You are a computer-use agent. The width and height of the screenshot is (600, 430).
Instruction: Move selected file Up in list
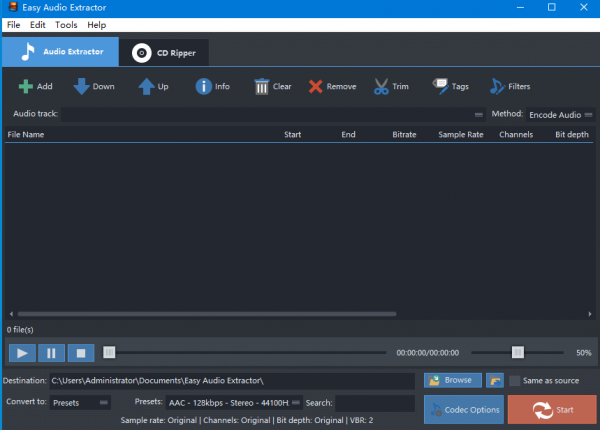[153, 86]
